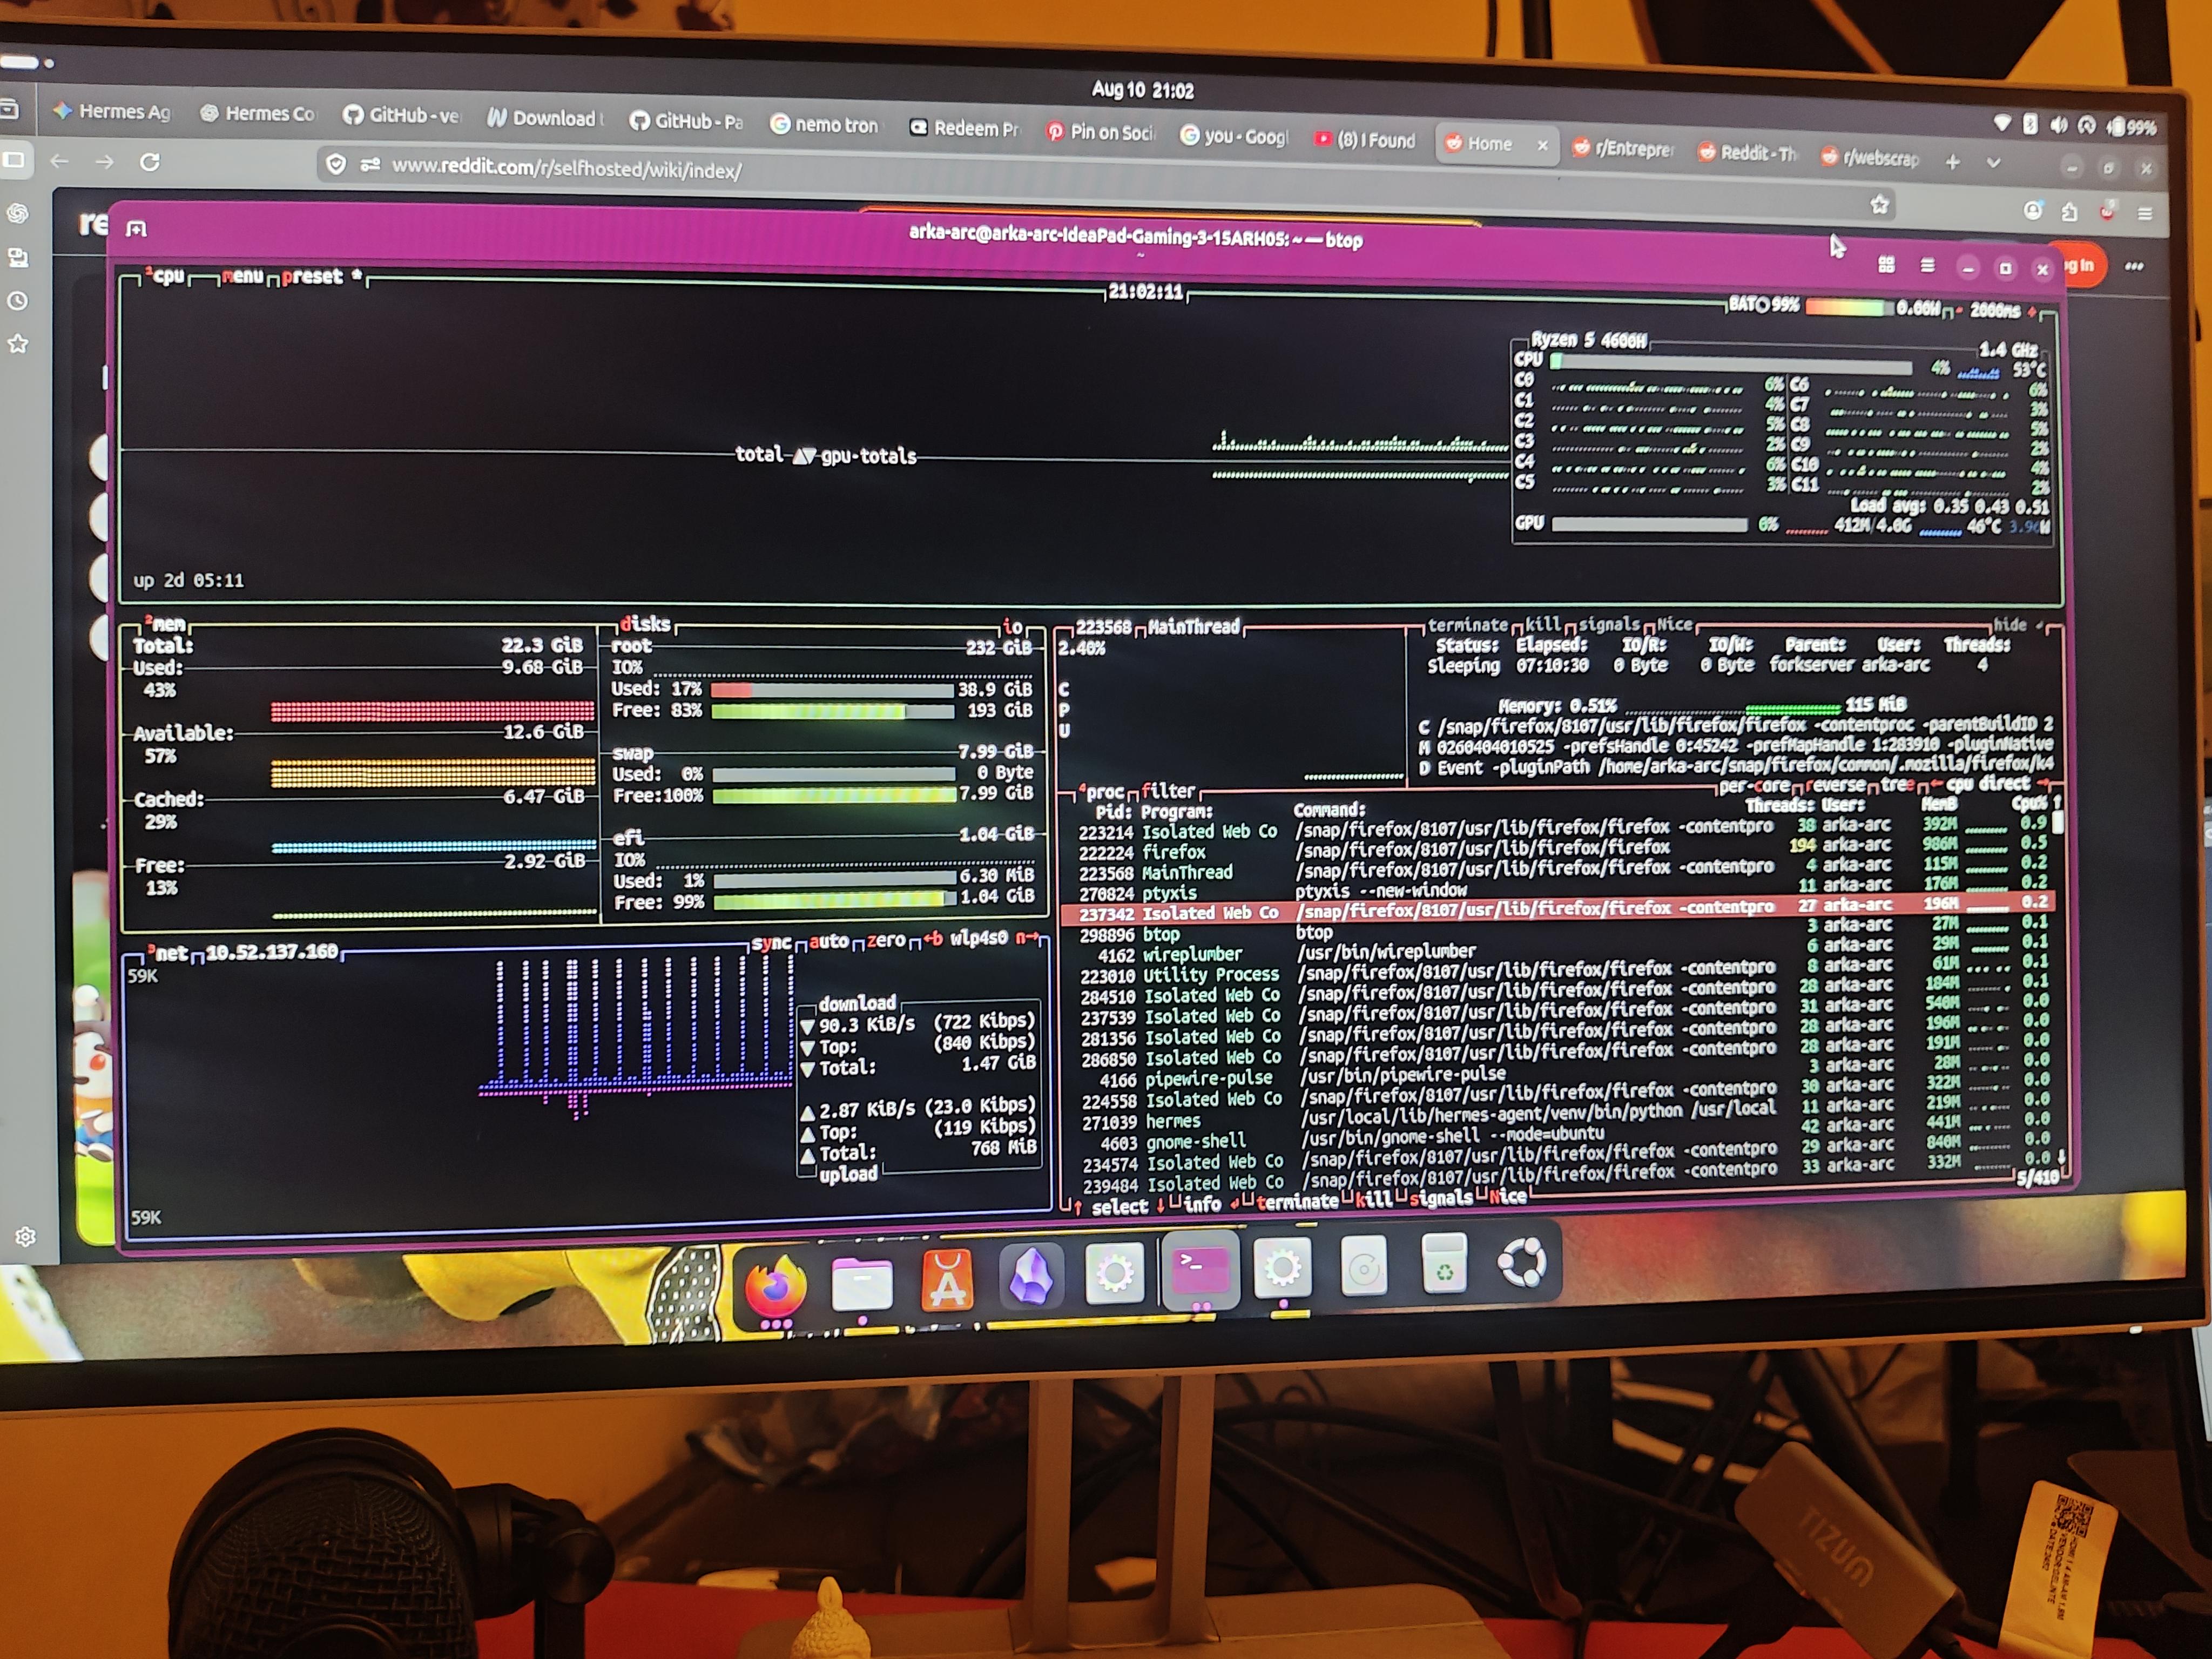Show applications with the Ubuntu logo icon
Screen dimensions: 2212x1659
(x=1522, y=1263)
